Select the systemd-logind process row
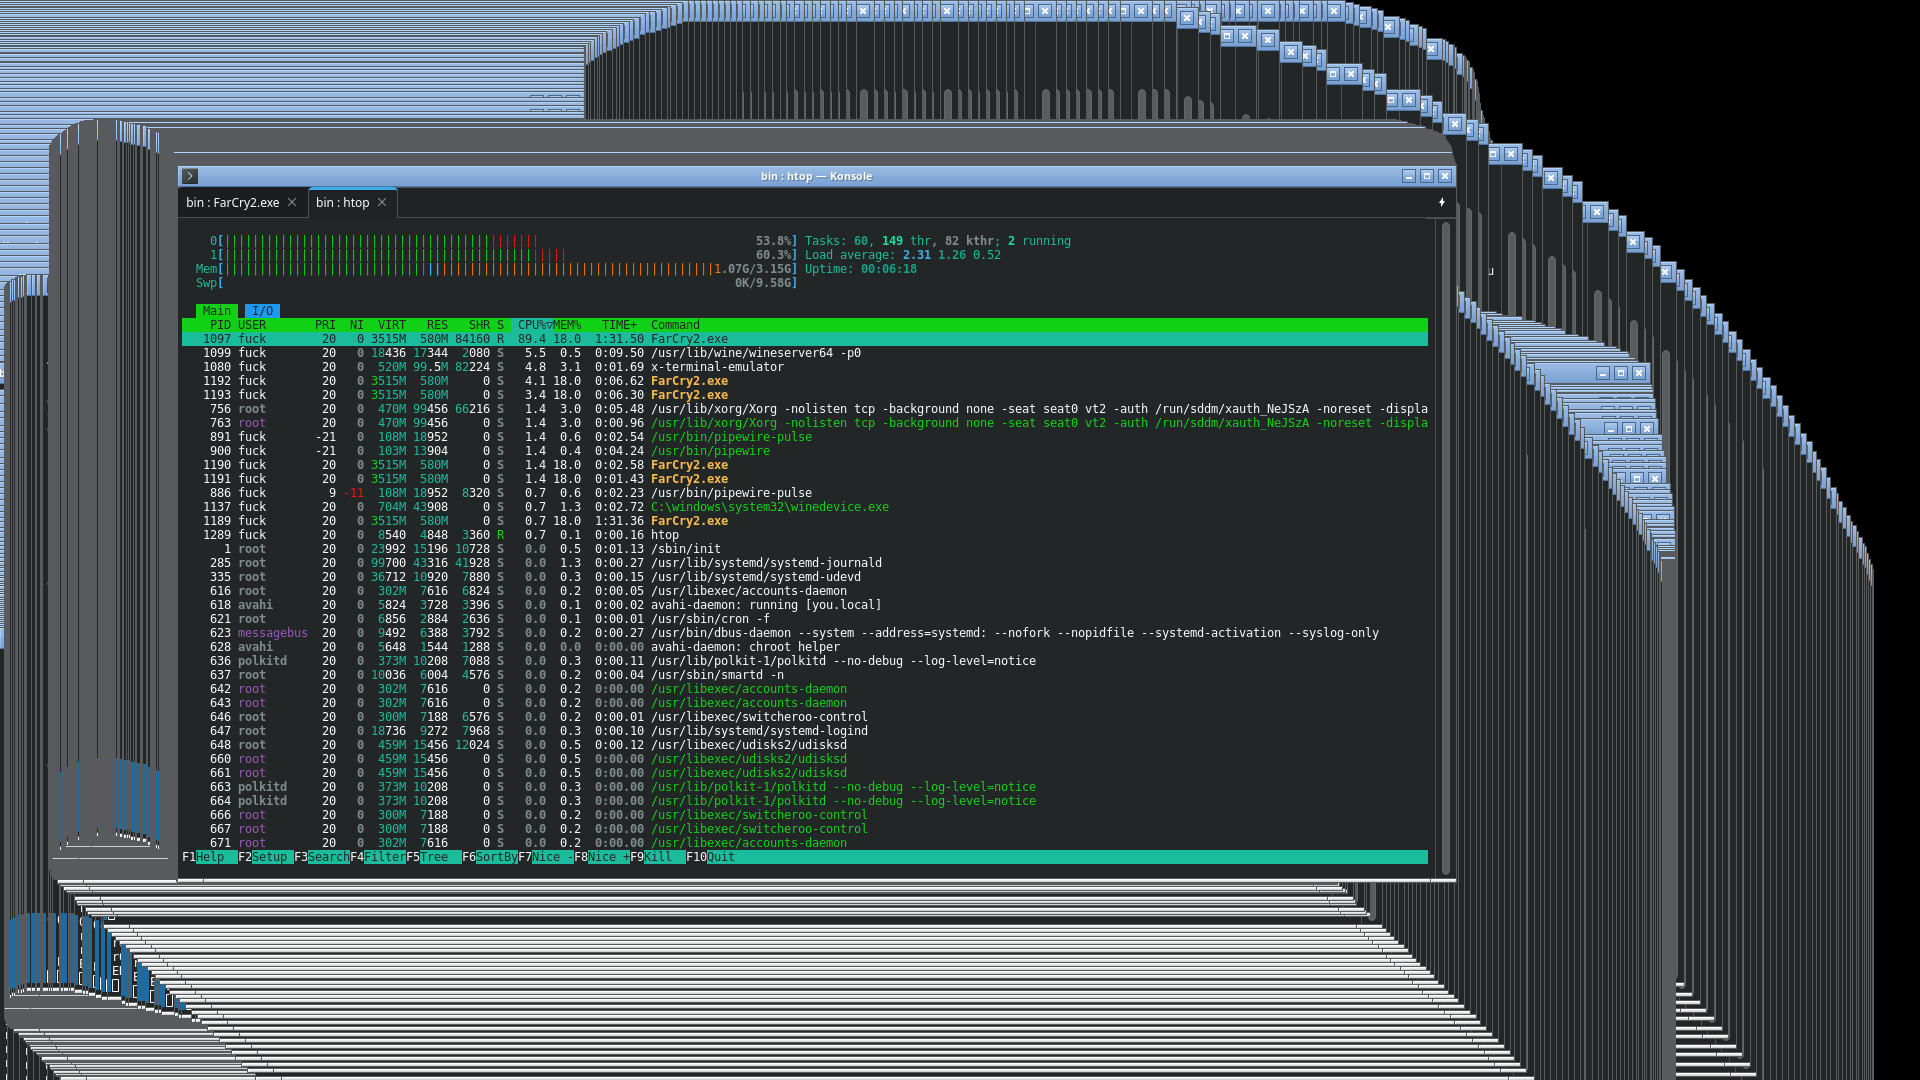 click(x=805, y=731)
